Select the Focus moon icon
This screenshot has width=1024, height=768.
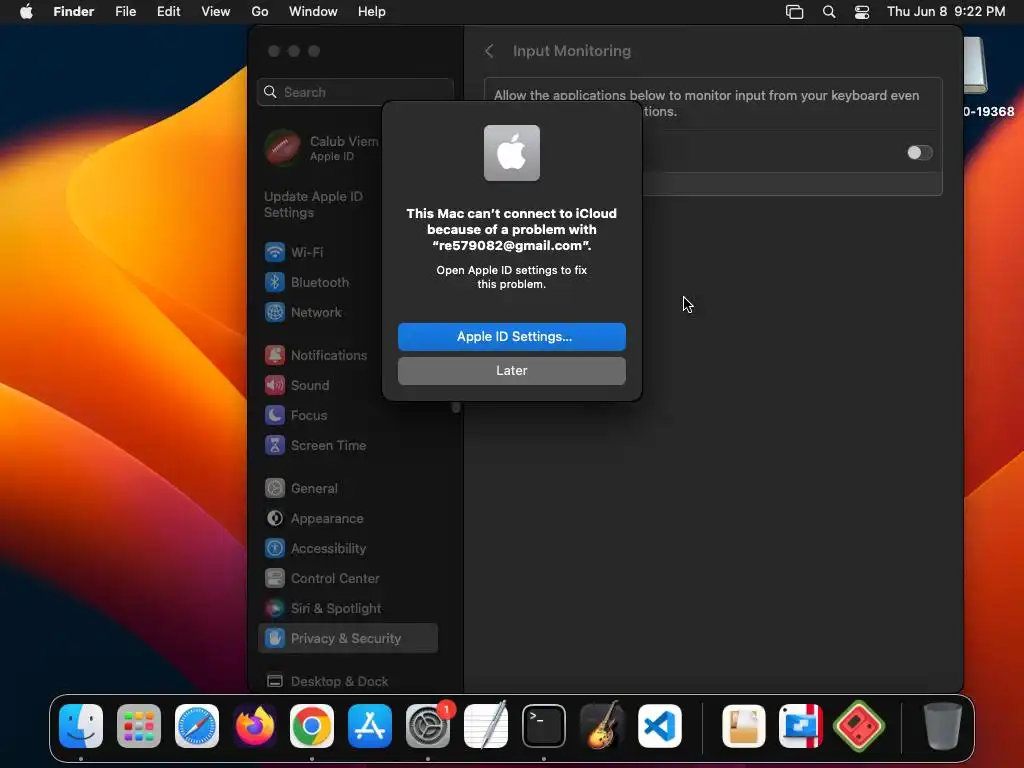275,415
